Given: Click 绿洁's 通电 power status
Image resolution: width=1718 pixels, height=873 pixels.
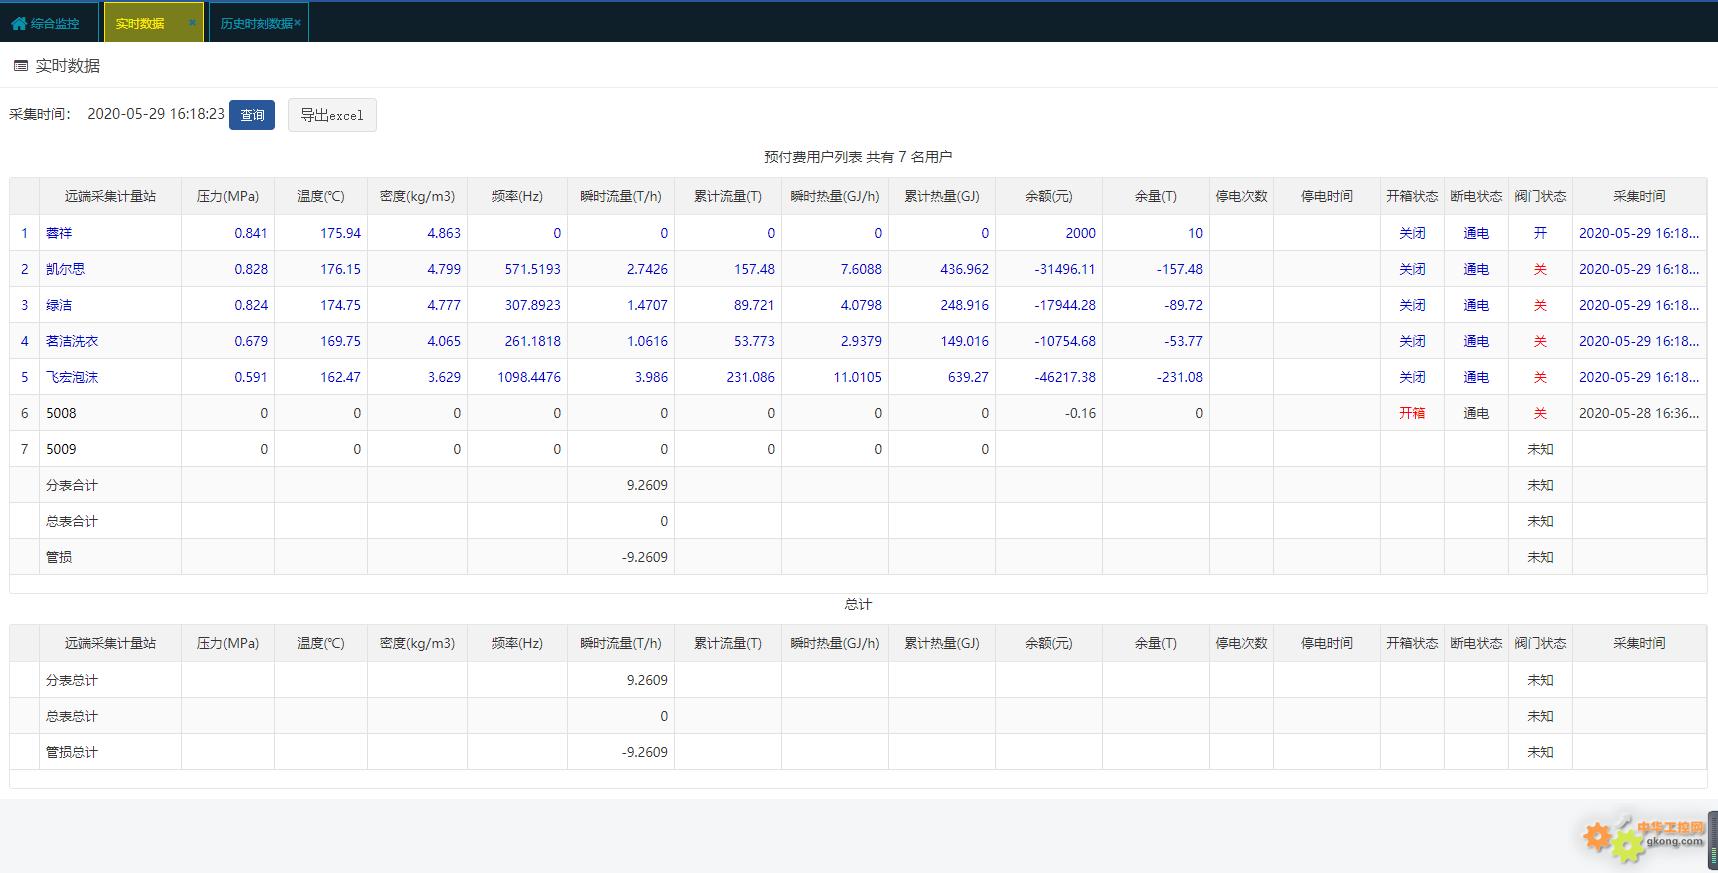Looking at the screenshot, I should point(1476,305).
